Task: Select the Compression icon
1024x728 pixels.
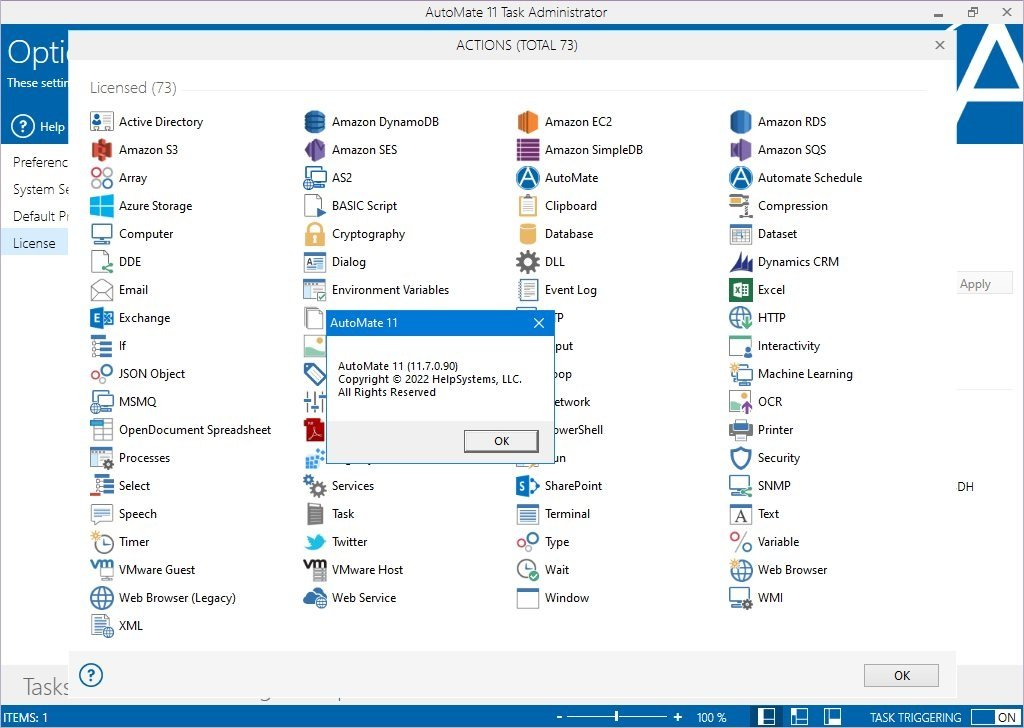Action: [741, 206]
